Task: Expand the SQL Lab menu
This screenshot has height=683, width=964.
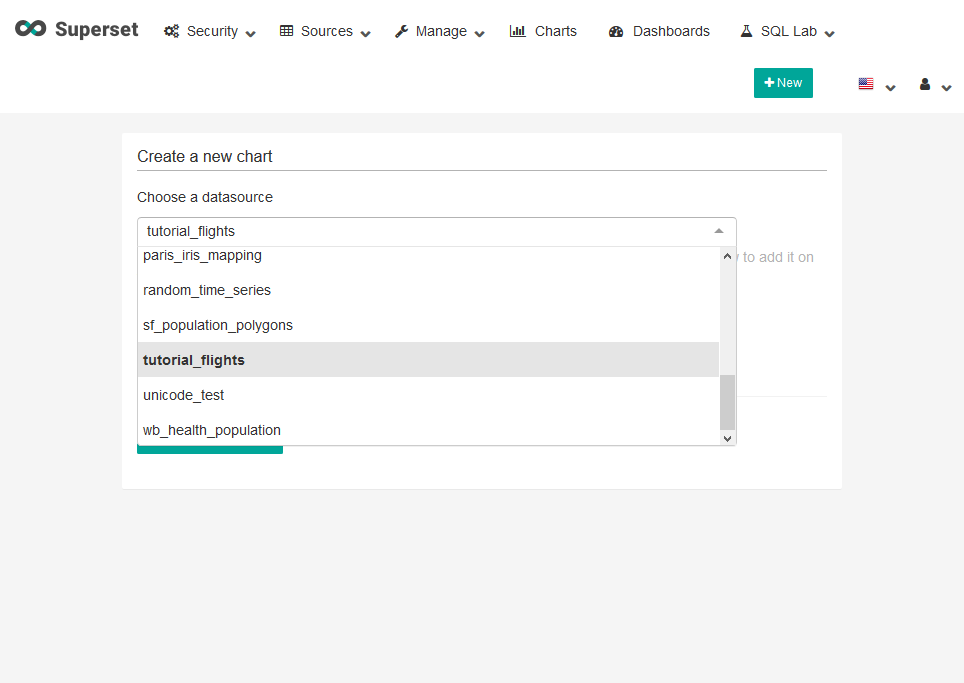Action: pos(786,32)
